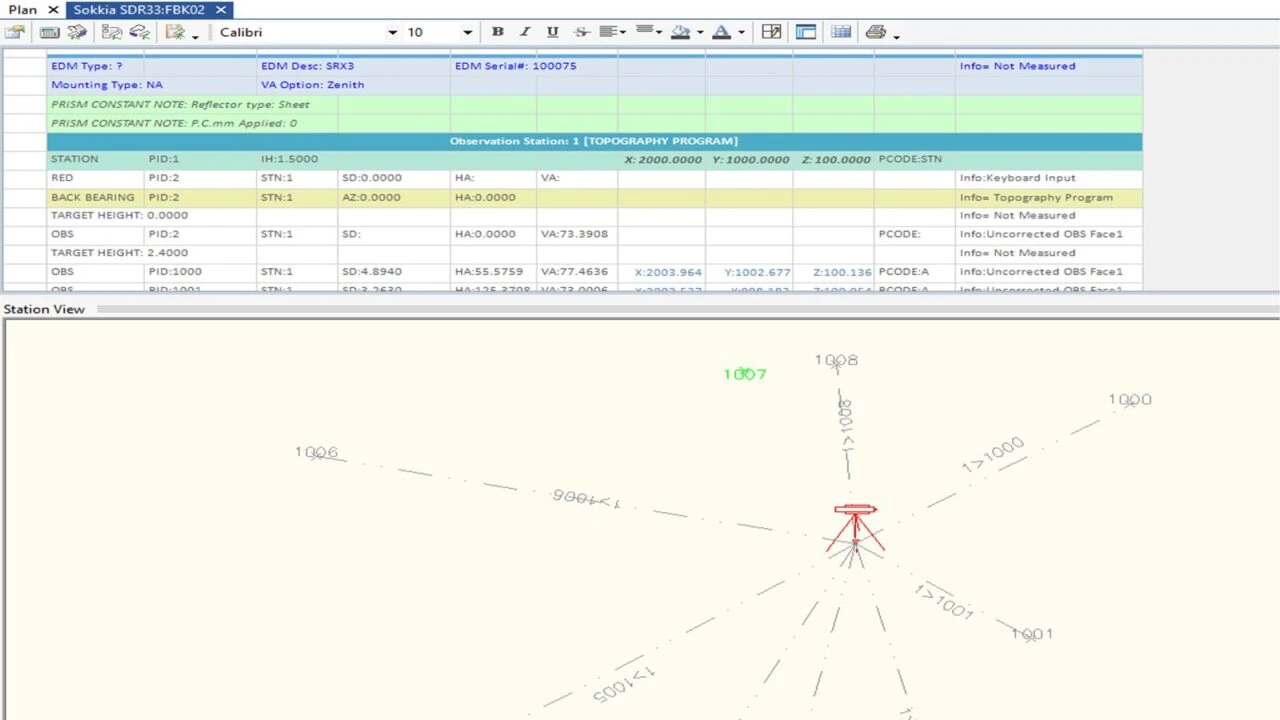Click the Reflector type: Sheet note row
1280x720 pixels.
pos(594,104)
